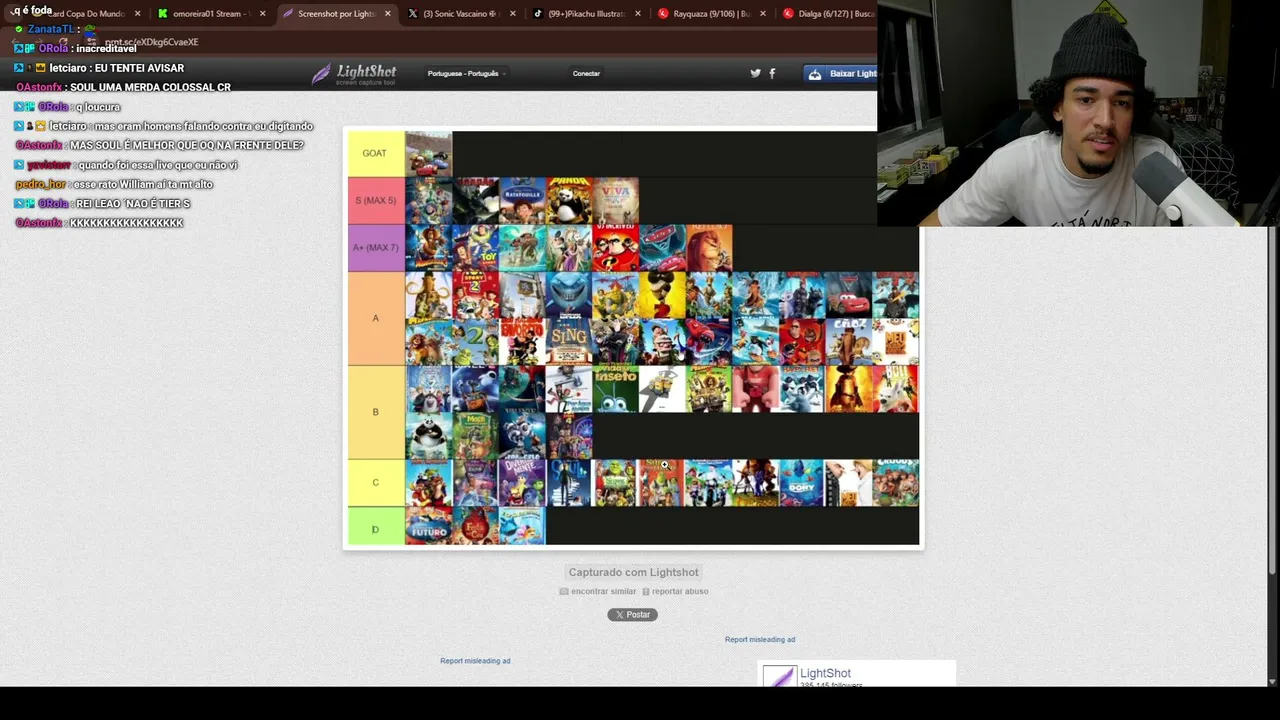Close the Screenshot por Lightshot tab
The width and height of the screenshot is (1280, 720).
[387, 14]
